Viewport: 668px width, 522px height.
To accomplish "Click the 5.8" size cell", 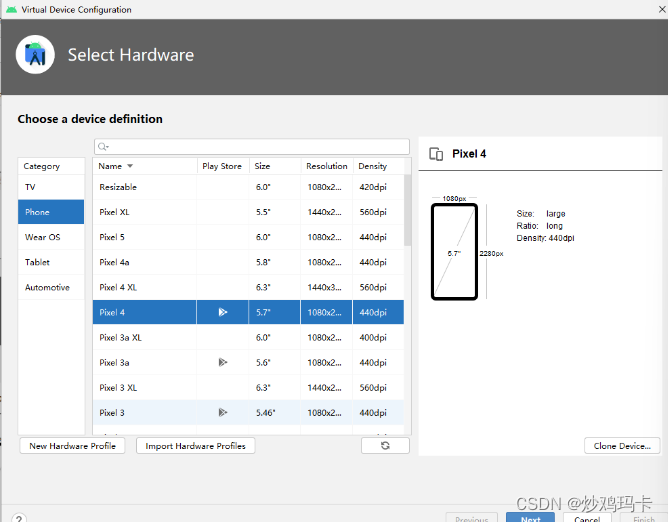I will pyautogui.click(x=275, y=262).
